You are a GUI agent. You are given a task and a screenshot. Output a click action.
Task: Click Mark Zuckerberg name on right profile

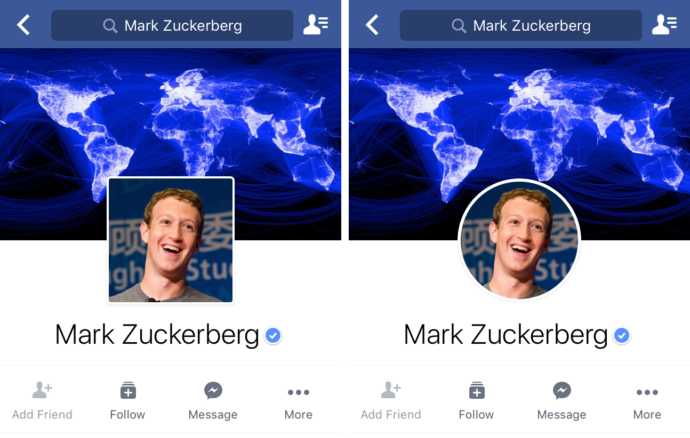coord(506,335)
